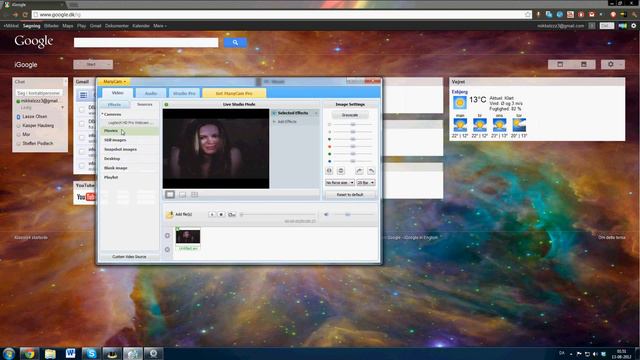Expand the Selected Effects panel arrow
This screenshot has width=640, height=360.
[x=316, y=113]
